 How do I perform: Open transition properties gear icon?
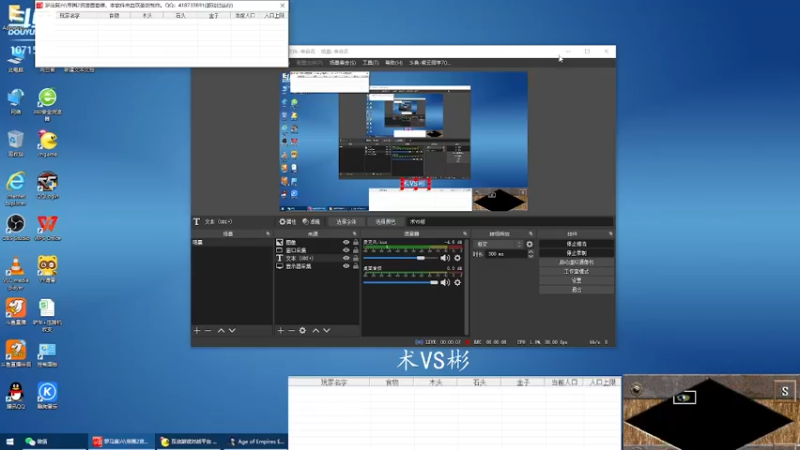[530, 244]
